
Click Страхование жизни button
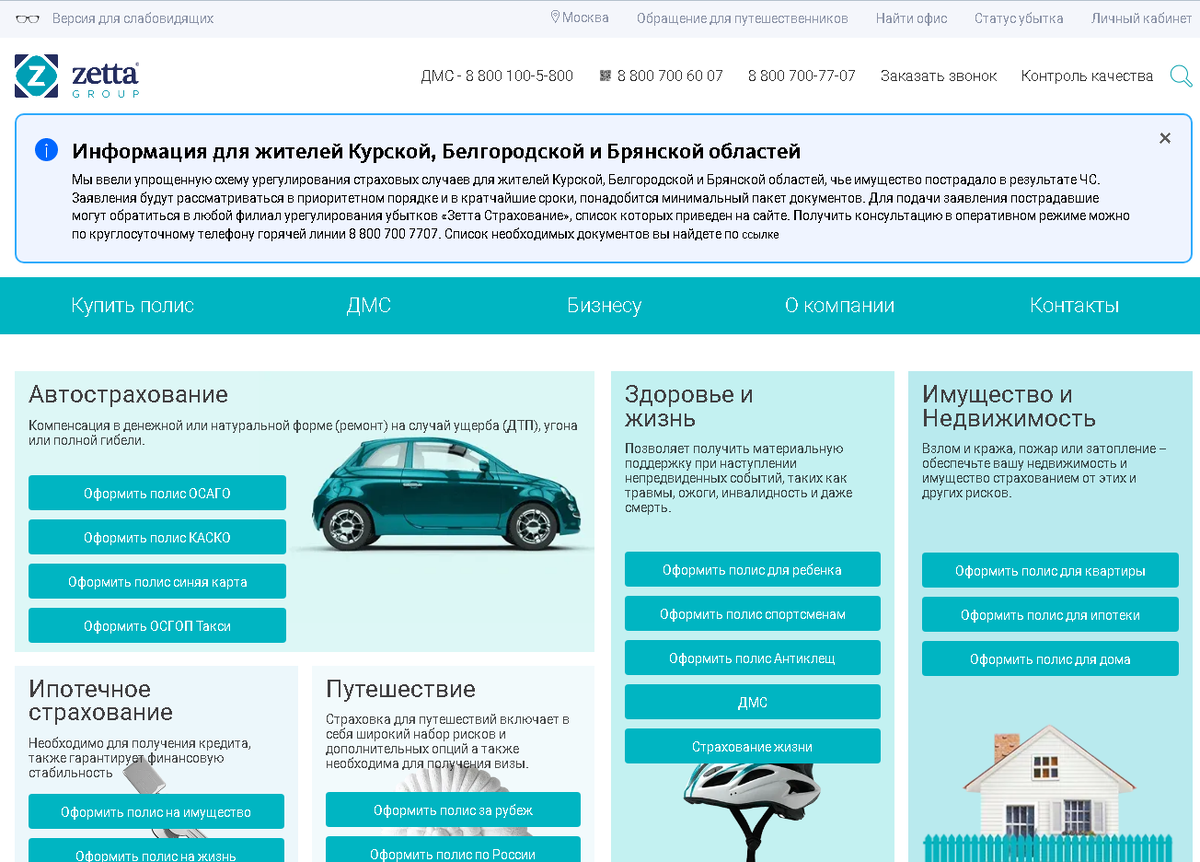pos(752,746)
